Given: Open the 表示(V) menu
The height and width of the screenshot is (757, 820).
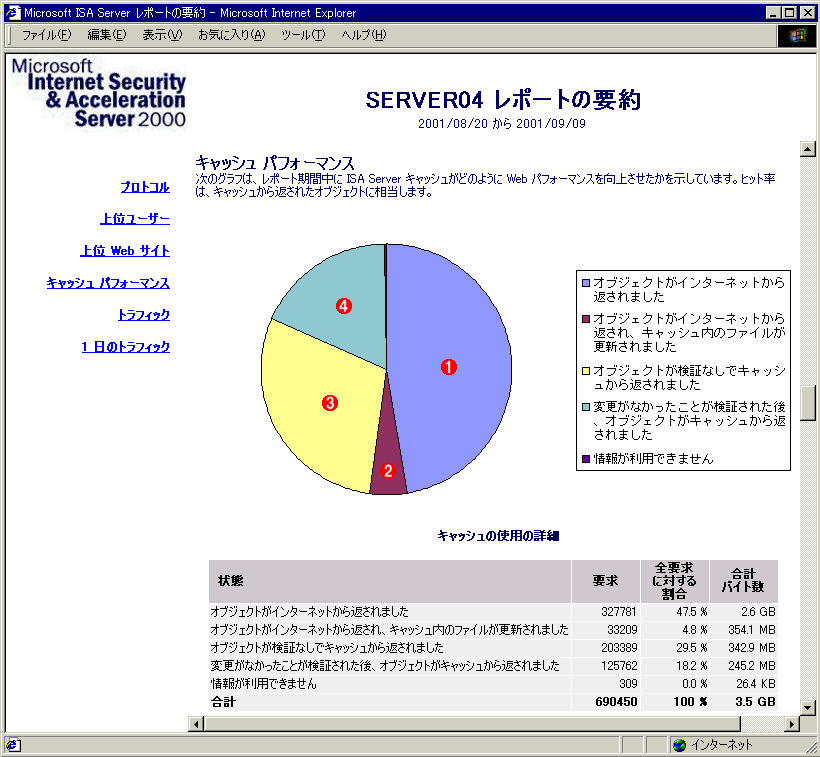Looking at the screenshot, I should pyautogui.click(x=162, y=35).
